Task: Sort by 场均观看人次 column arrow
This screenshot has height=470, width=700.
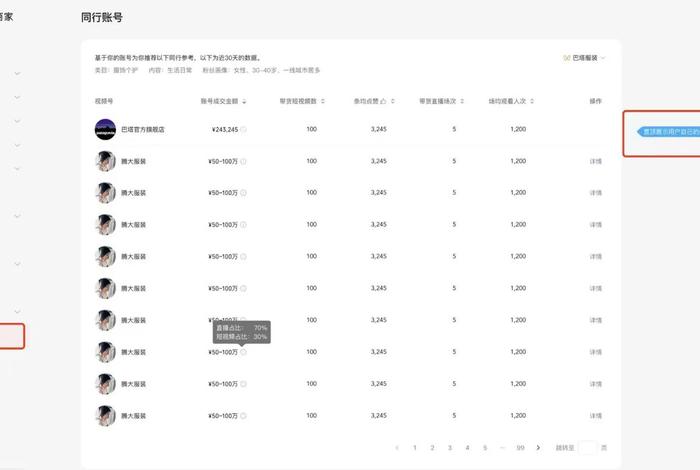Action: point(532,101)
